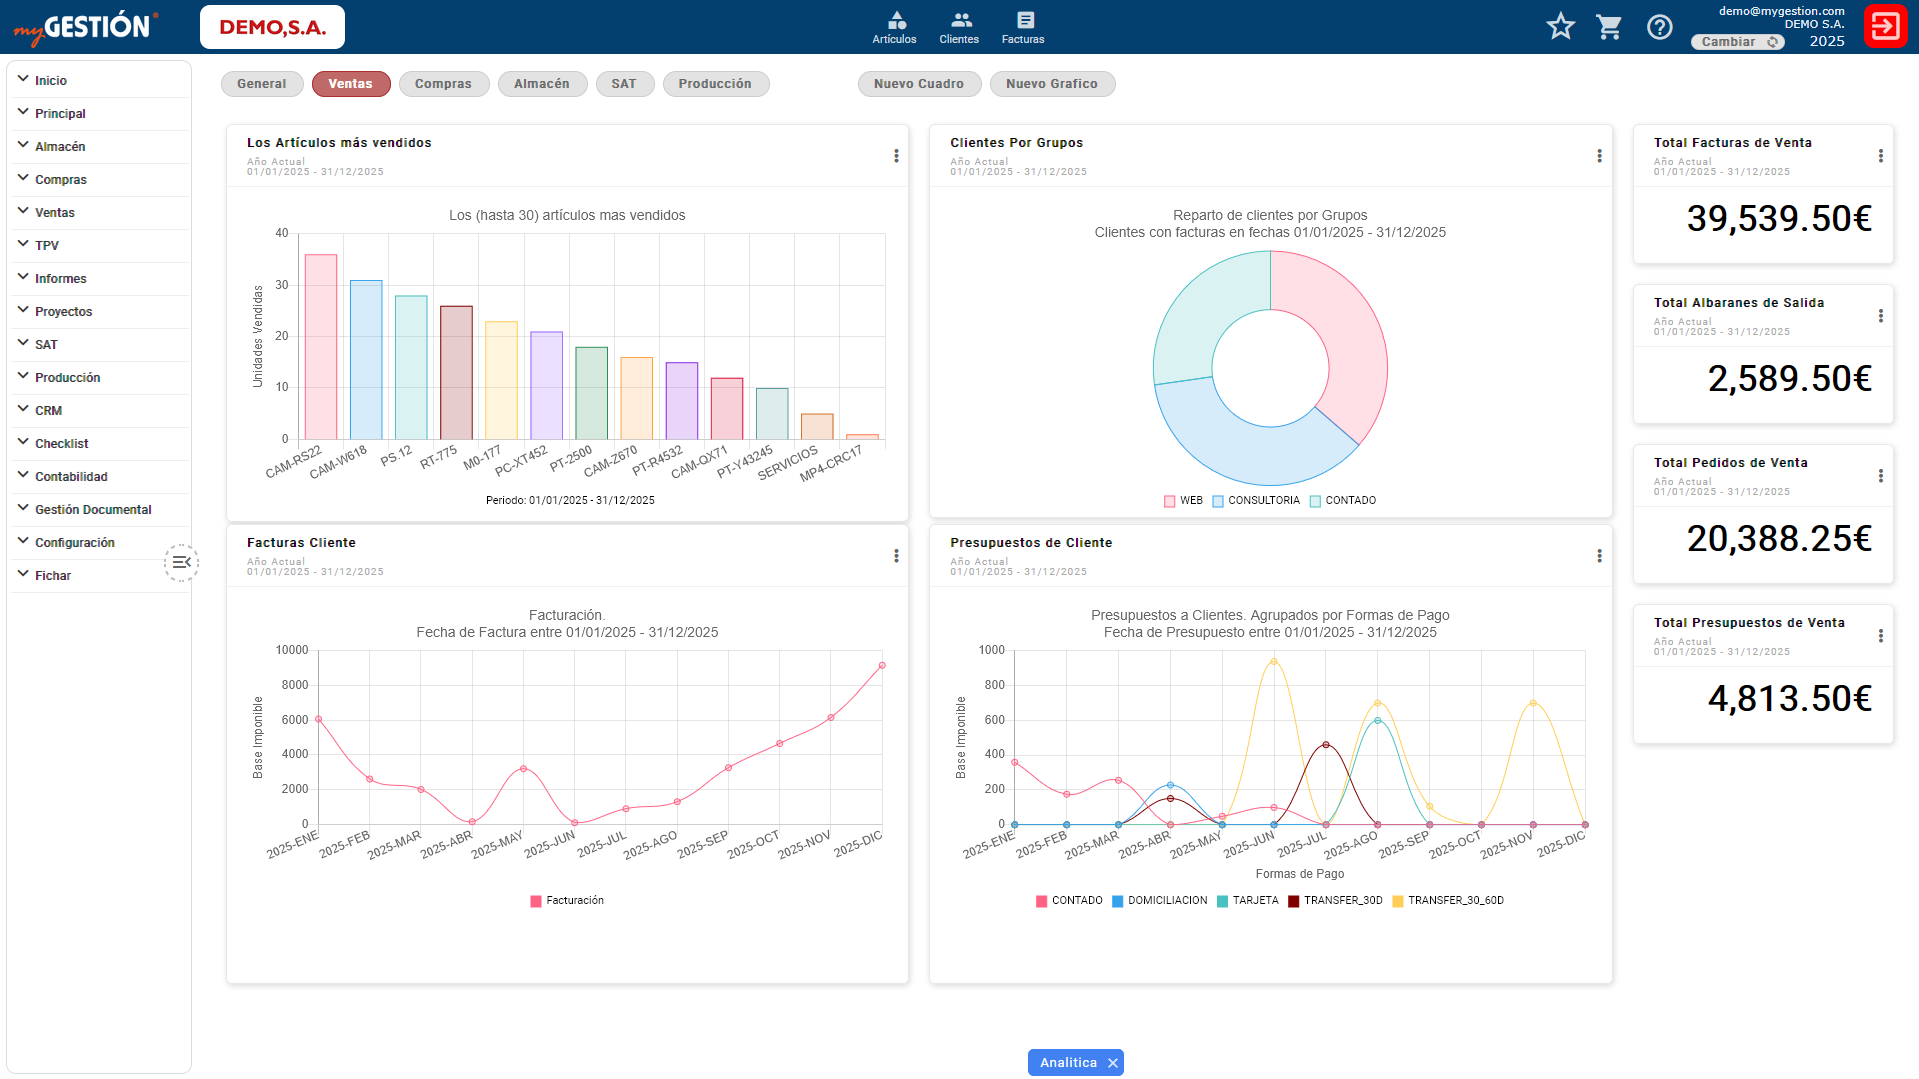Switch to the Compras dashboard tab
The image size is (1919, 1079).
click(443, 84)
